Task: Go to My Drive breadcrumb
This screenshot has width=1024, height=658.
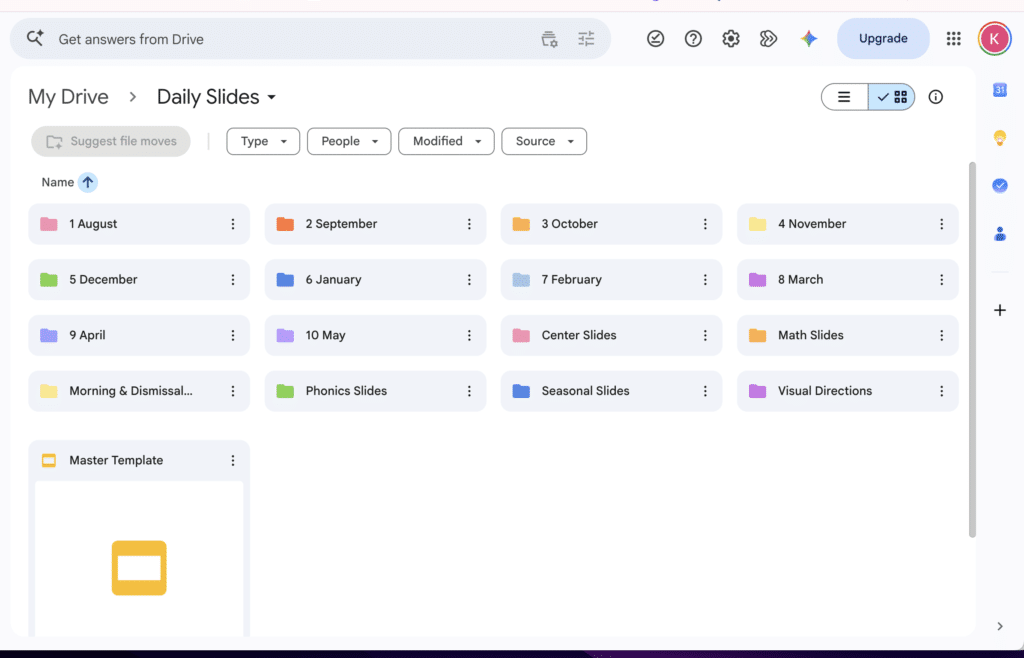Action: (x=68, y=97)
